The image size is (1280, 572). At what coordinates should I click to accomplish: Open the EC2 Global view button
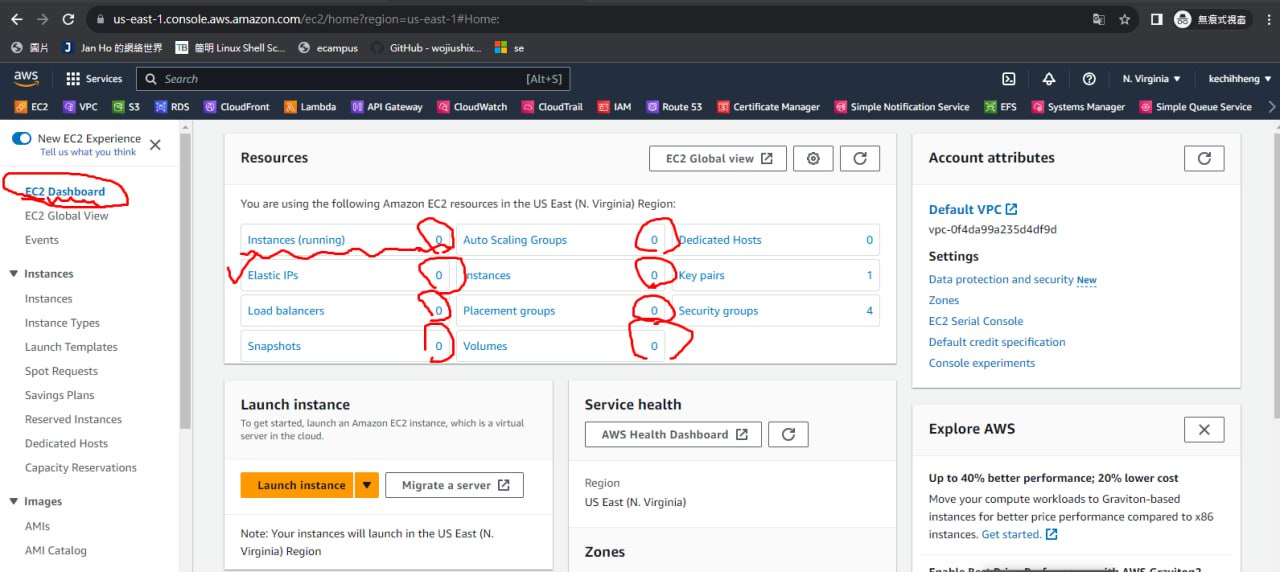click(718, 158)
